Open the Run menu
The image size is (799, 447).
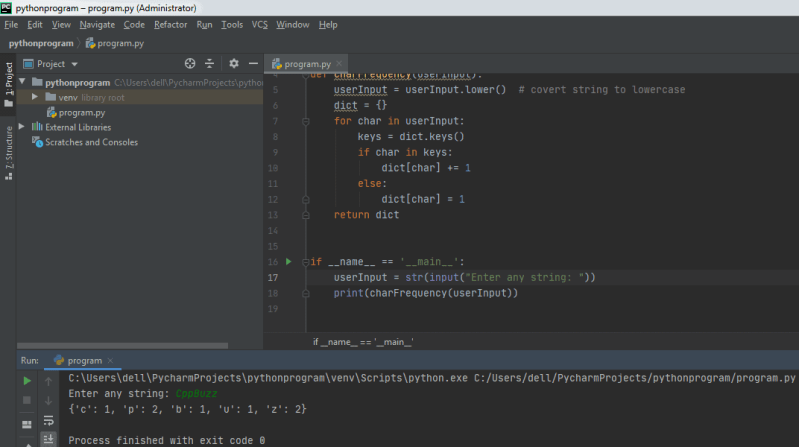coord(204,24)
